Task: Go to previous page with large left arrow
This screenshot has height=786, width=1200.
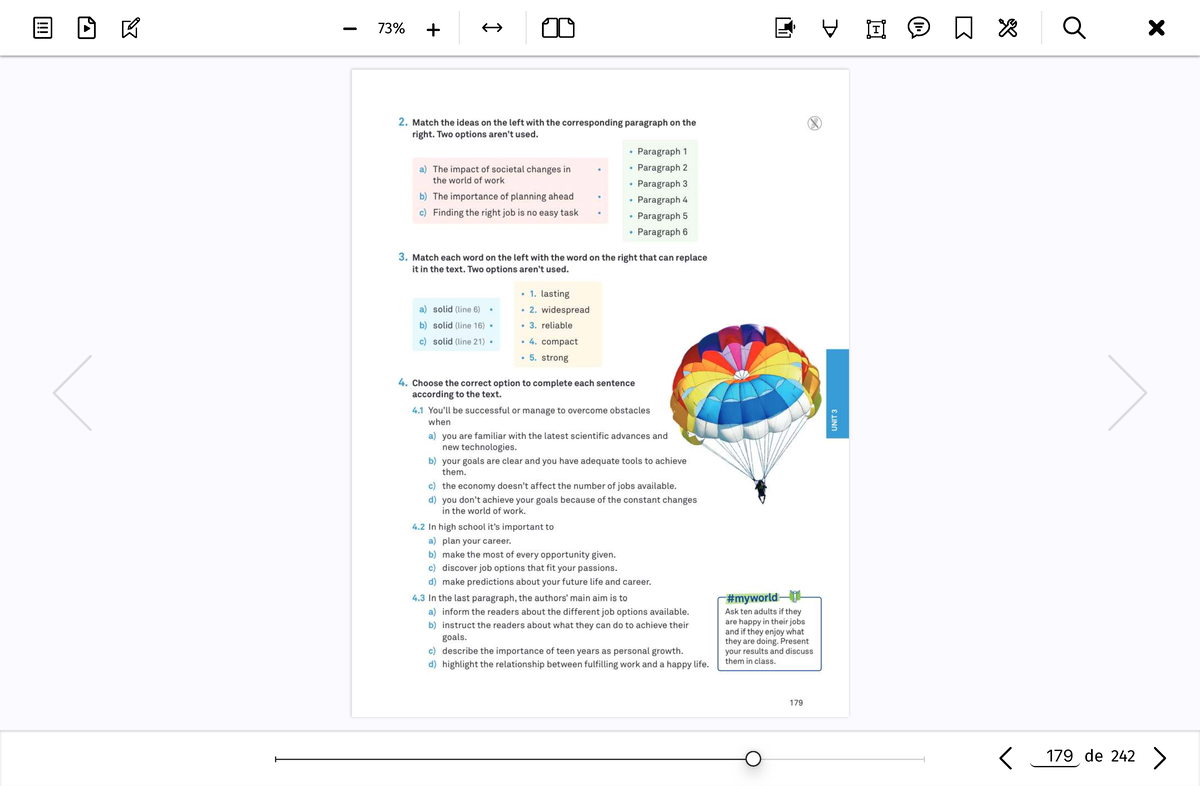Action: [73, 392]
